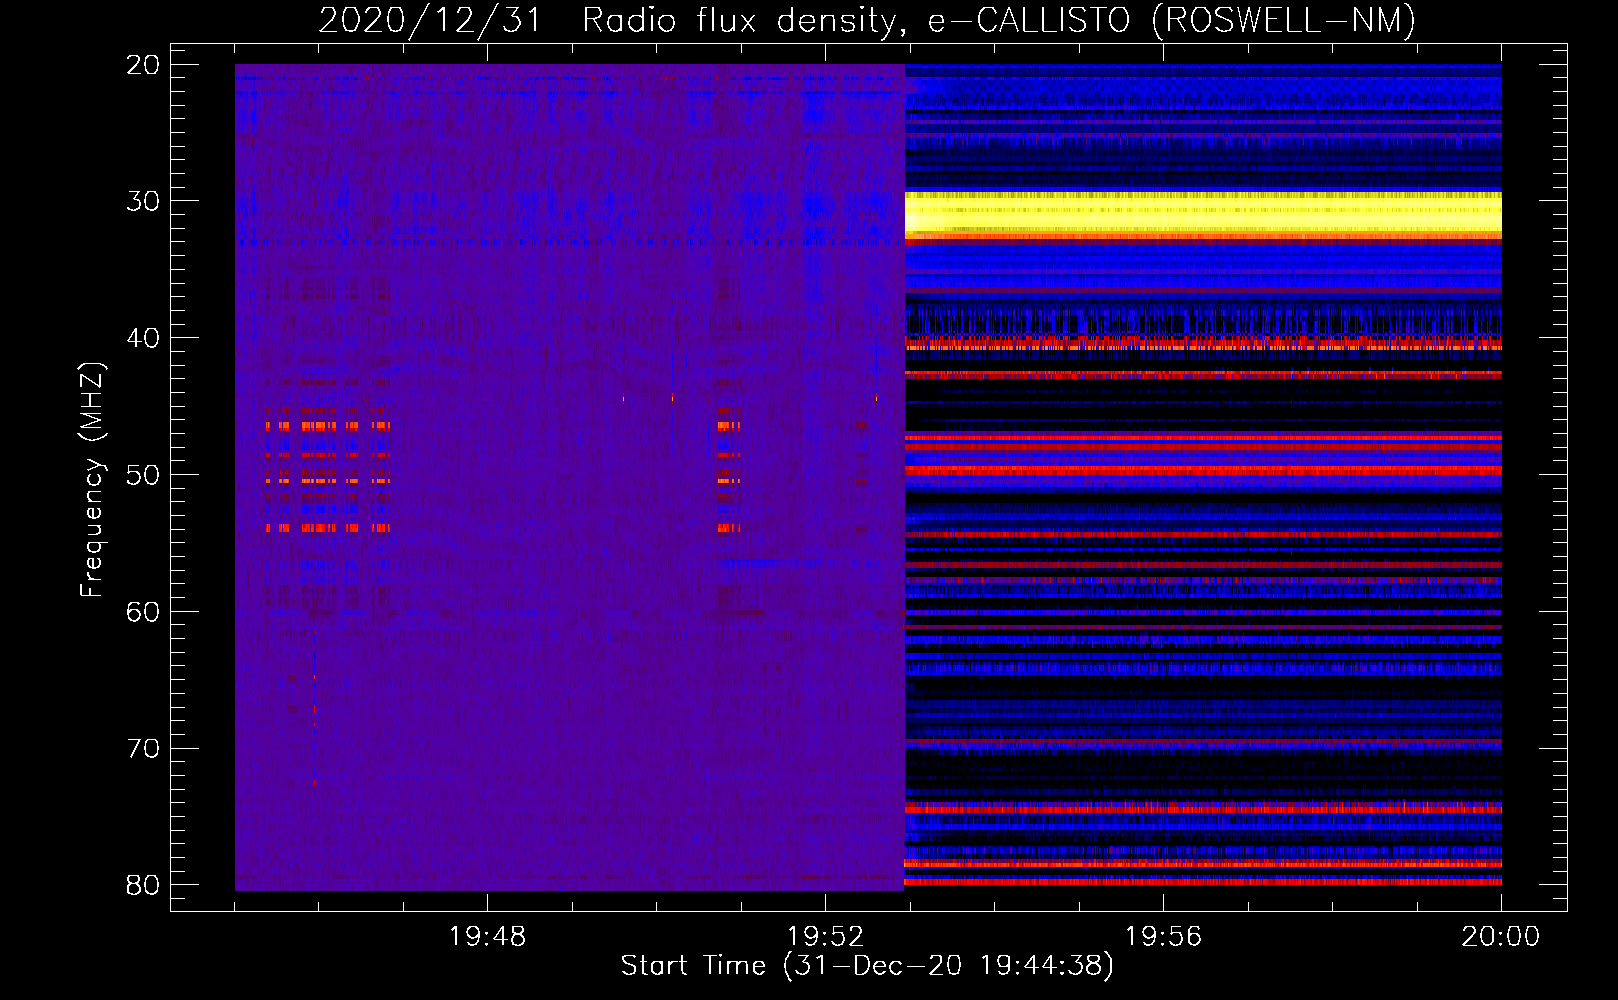Click the 40 frequency axis label
Image resolution: width=1618 pixels, height=1000 pixels.
143,338
